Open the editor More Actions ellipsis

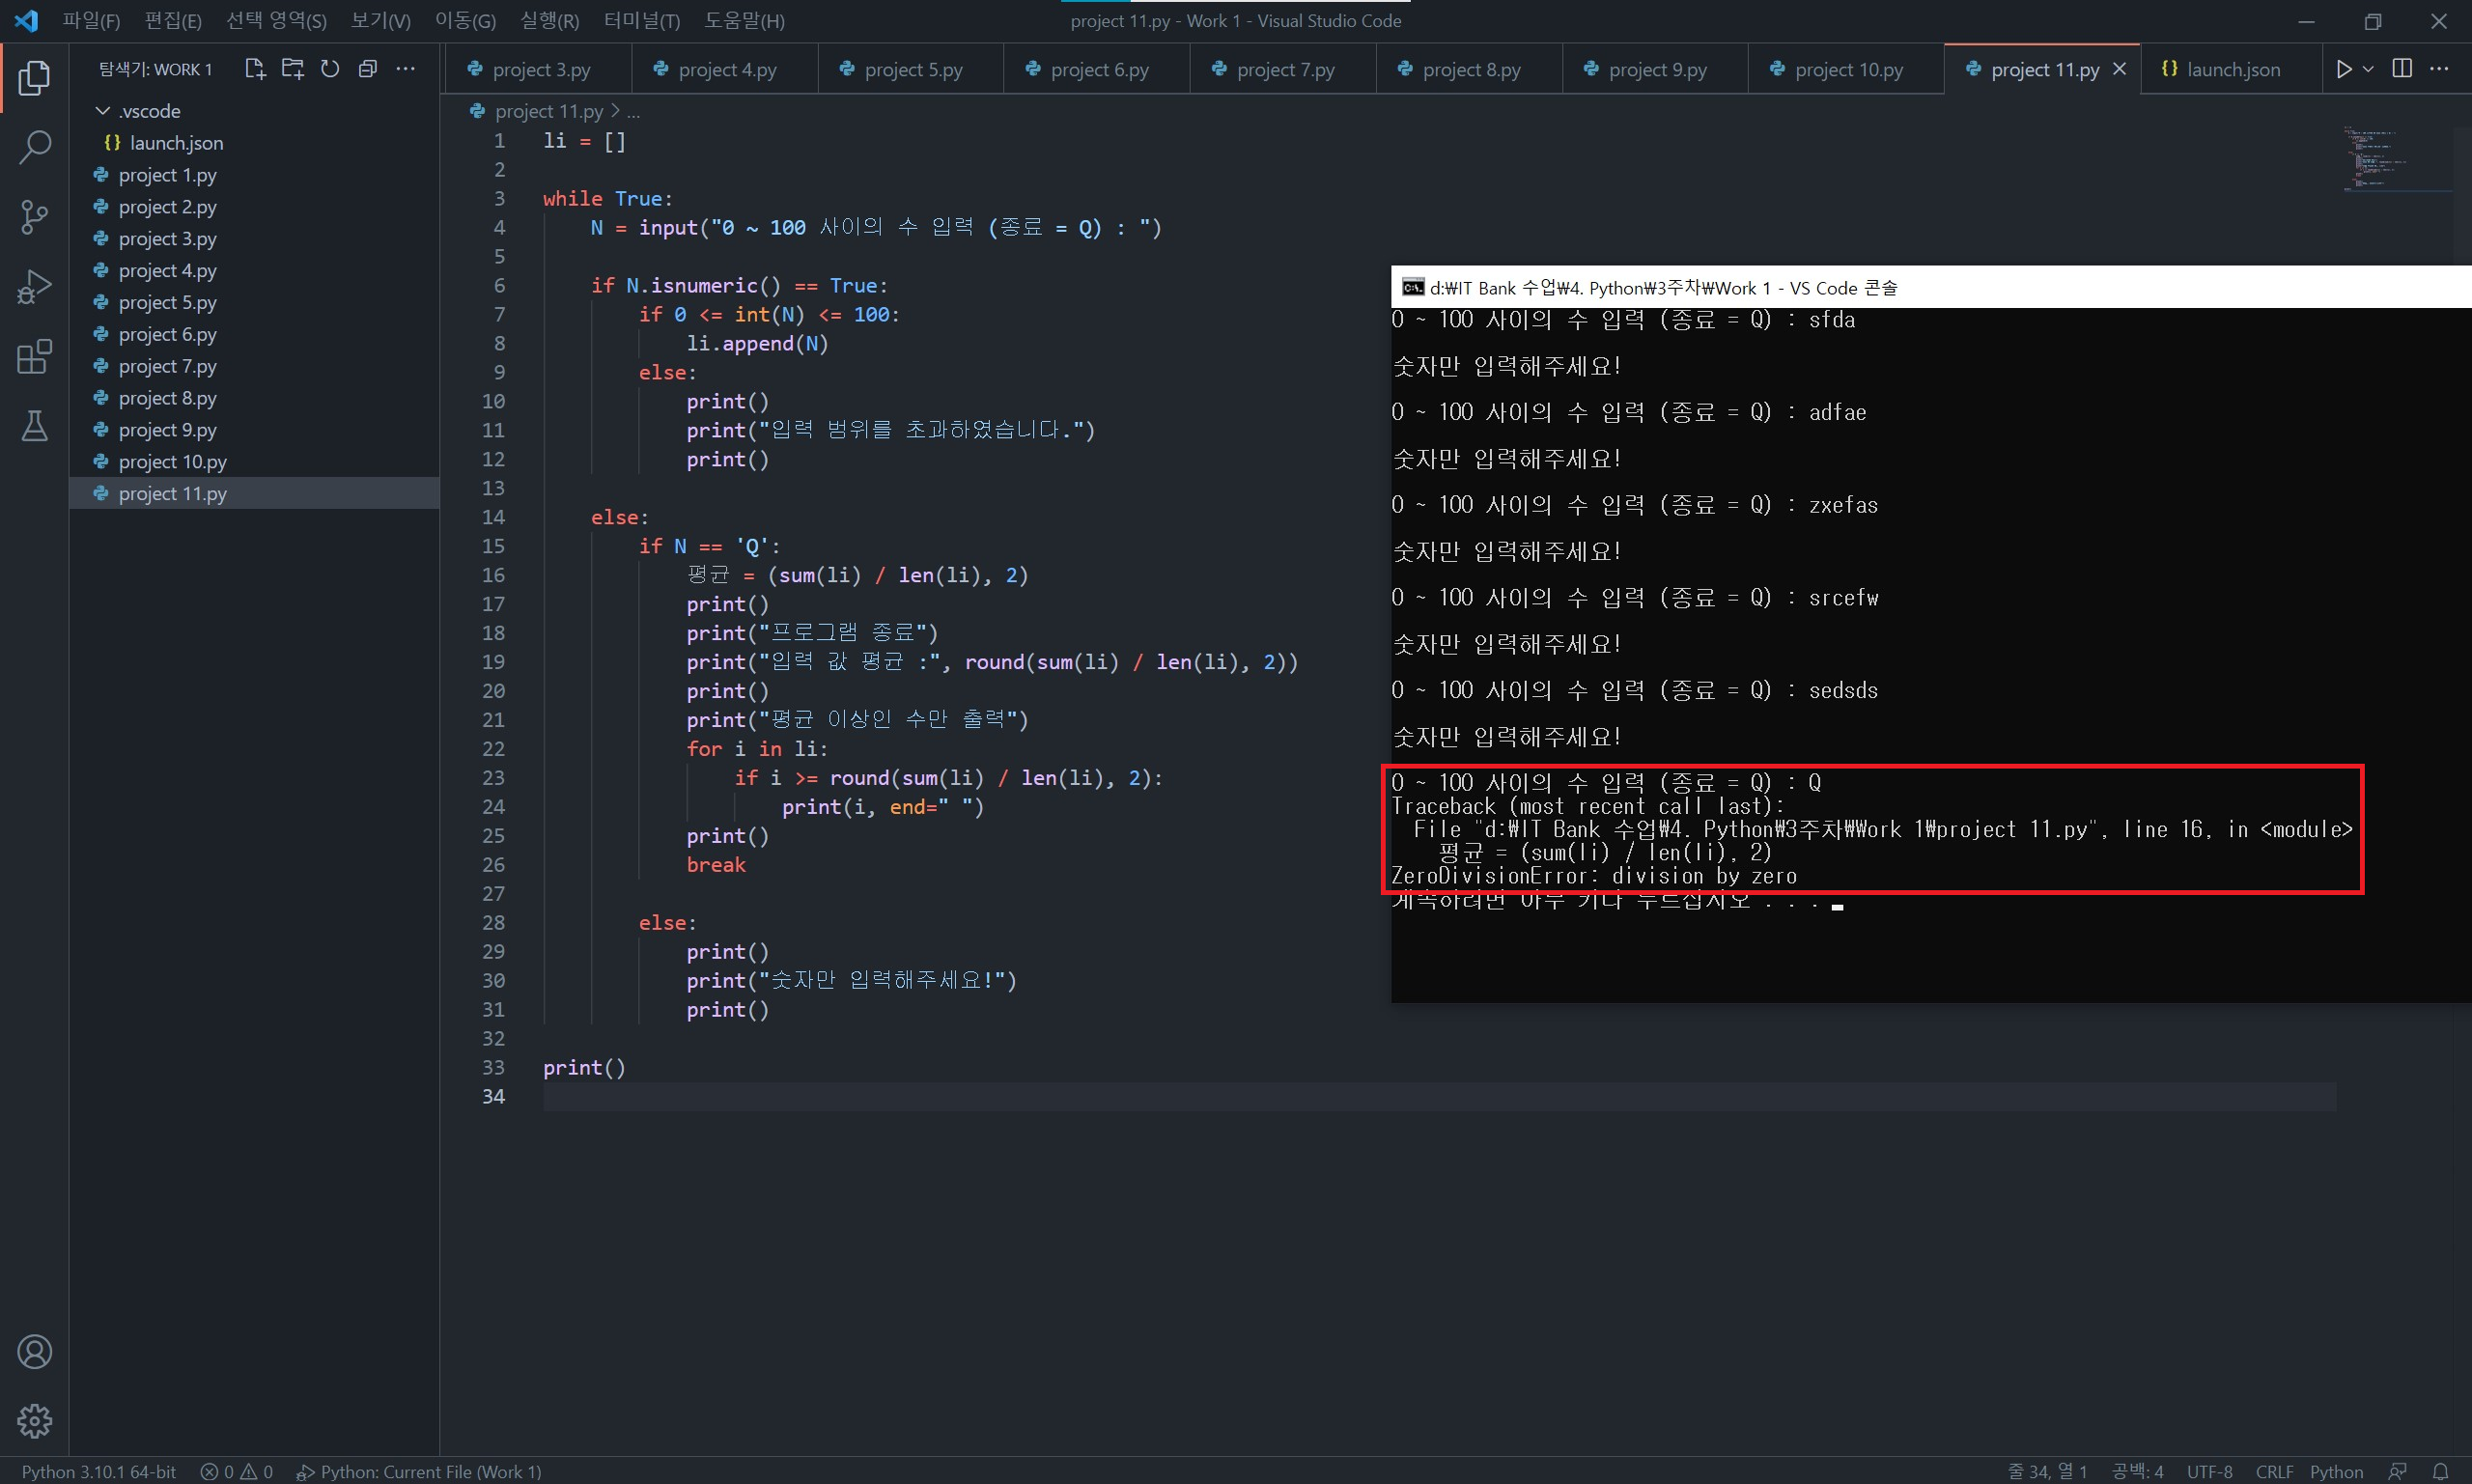point(2439,69)
